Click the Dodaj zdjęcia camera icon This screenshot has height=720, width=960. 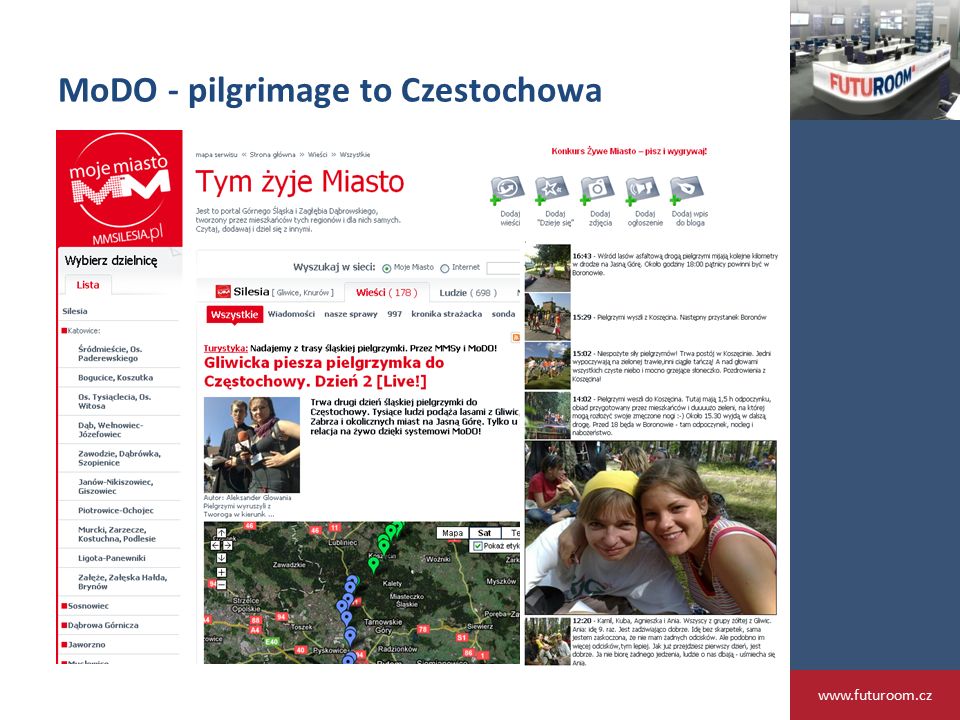click(x=597, y=190)
